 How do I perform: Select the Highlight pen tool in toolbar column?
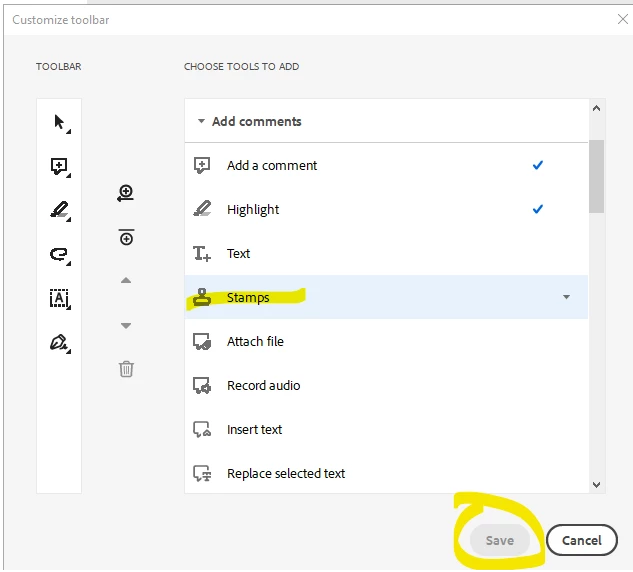(x=60, y=211)
